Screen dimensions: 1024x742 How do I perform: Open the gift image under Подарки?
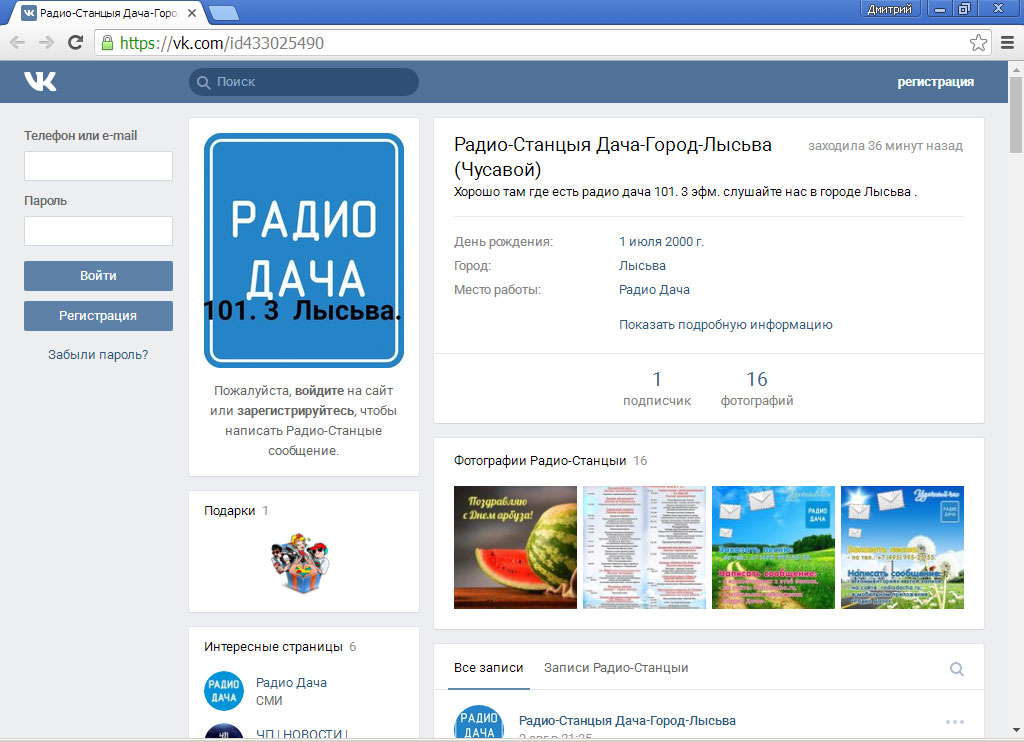coord(301,562)
